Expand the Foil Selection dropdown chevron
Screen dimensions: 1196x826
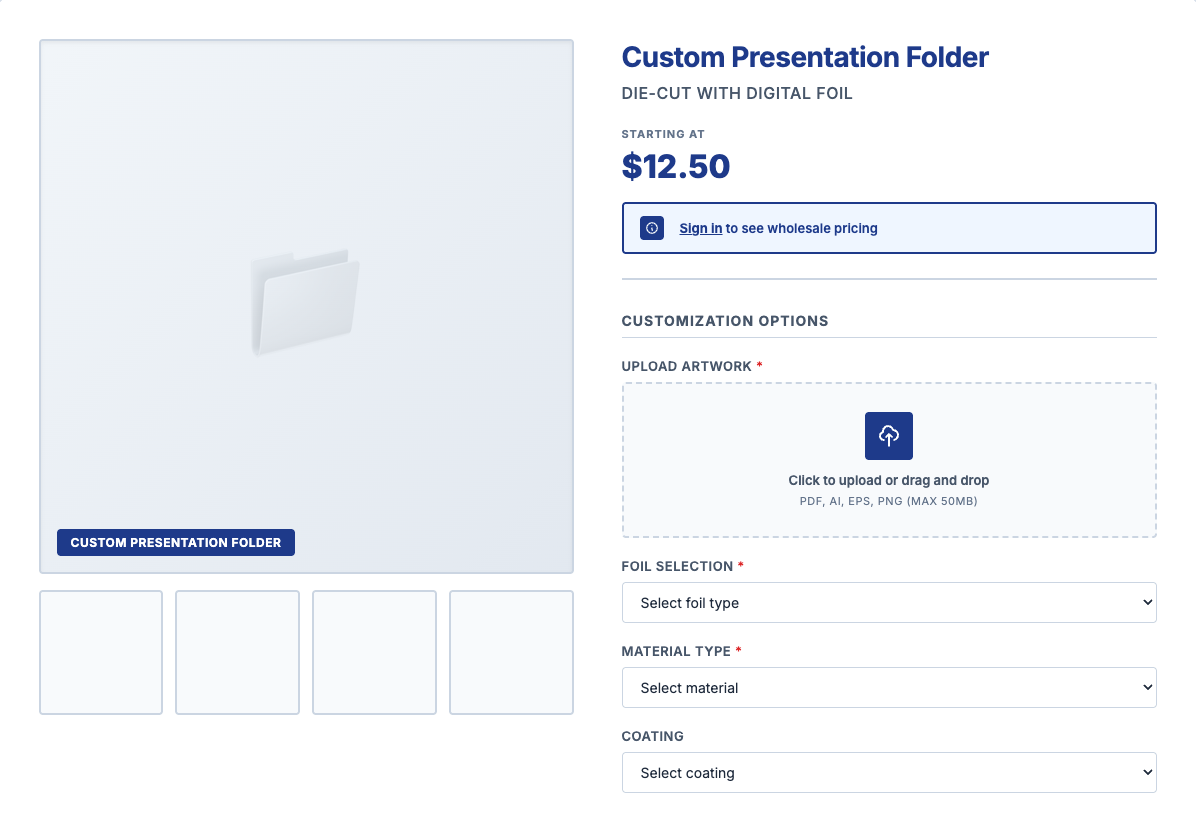(1140, 602)
